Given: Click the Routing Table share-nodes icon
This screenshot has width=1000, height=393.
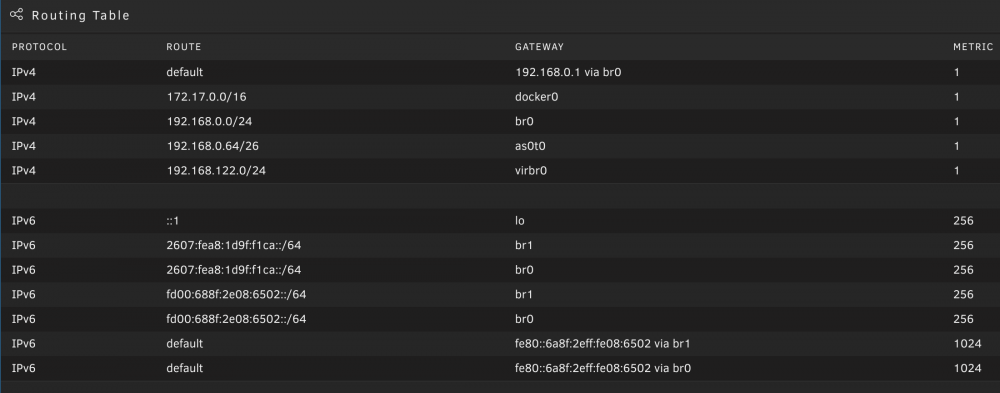Looking at the screenshot, I should [x=17, y=15].
